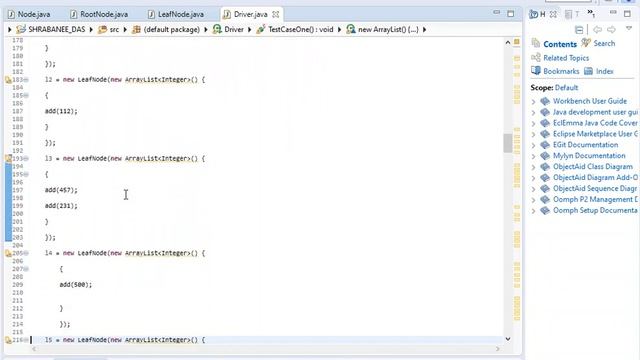Screen dimensions: 640x360
Task: Expand breadcrumb arrow after new ArrayList()
Action: pos(424,29)
